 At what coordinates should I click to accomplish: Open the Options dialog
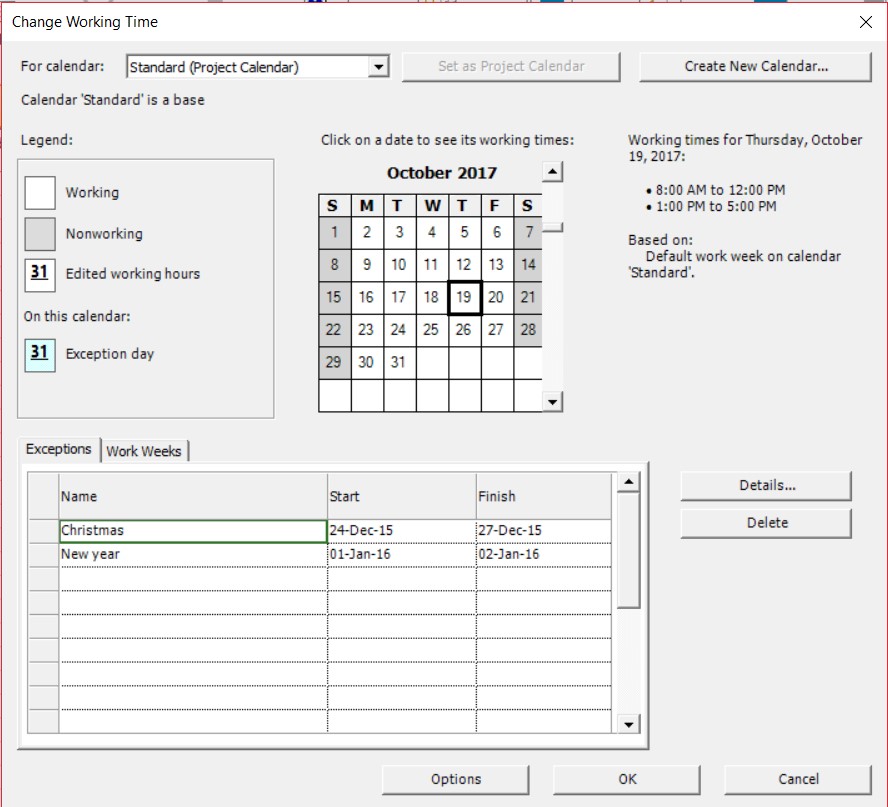pyautogui.click(x=456, y=780)
